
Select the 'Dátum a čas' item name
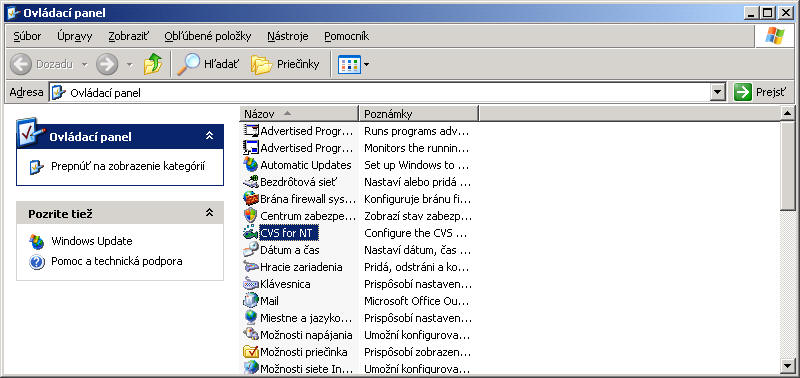point(290,250)
